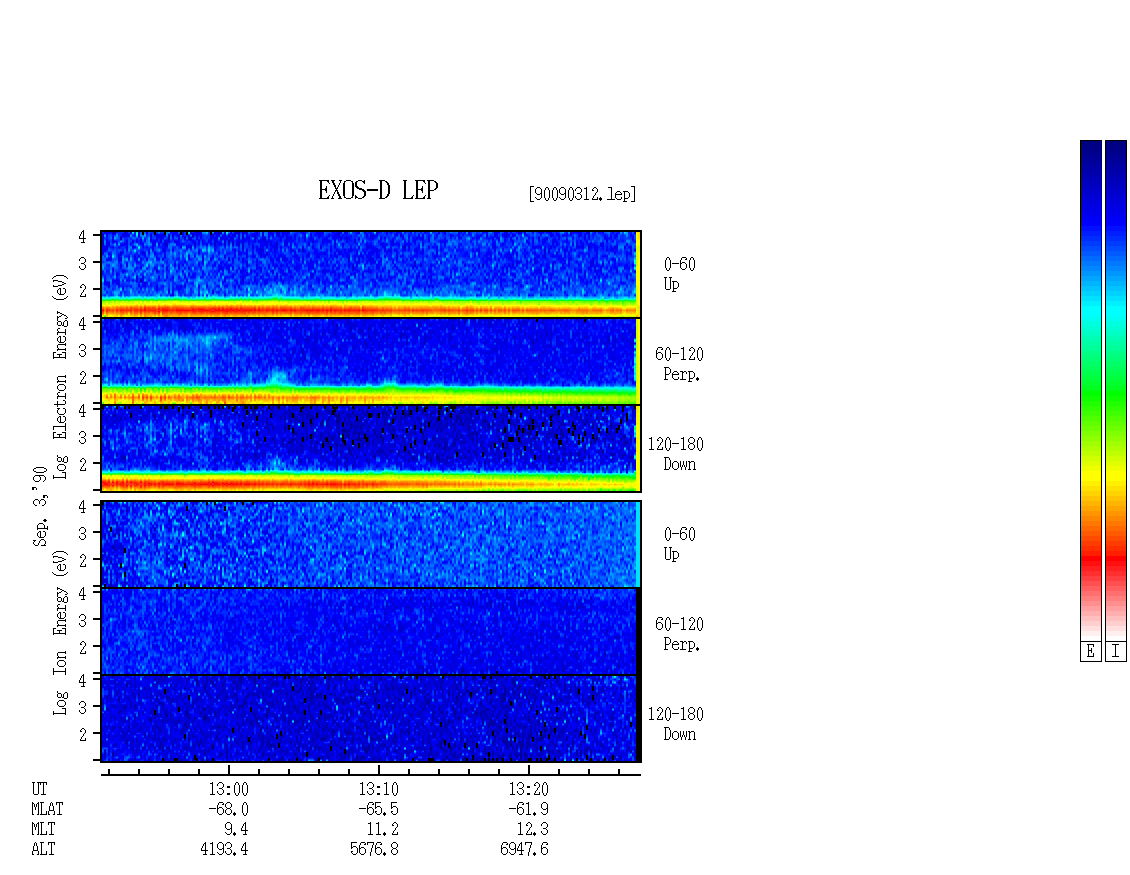The width and height of the screenshot is (1130, 875).
Task: Click the ion 60-120 Perp. spectrogram panel
Action: 370,631
